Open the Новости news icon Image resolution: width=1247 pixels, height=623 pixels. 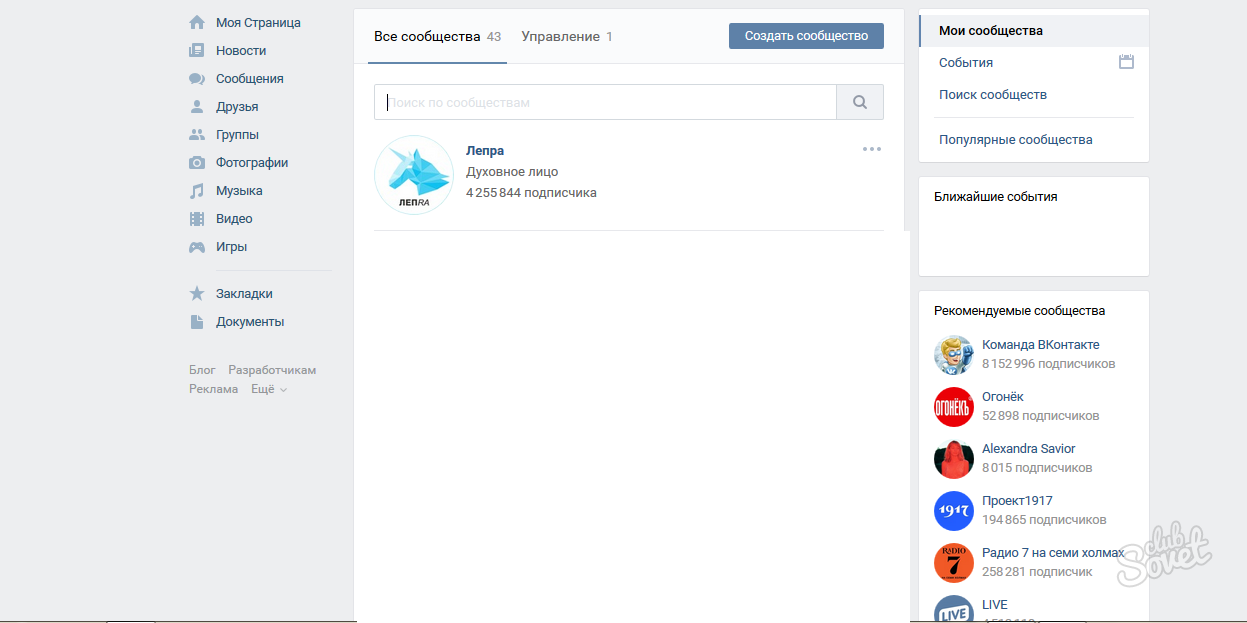197,50
